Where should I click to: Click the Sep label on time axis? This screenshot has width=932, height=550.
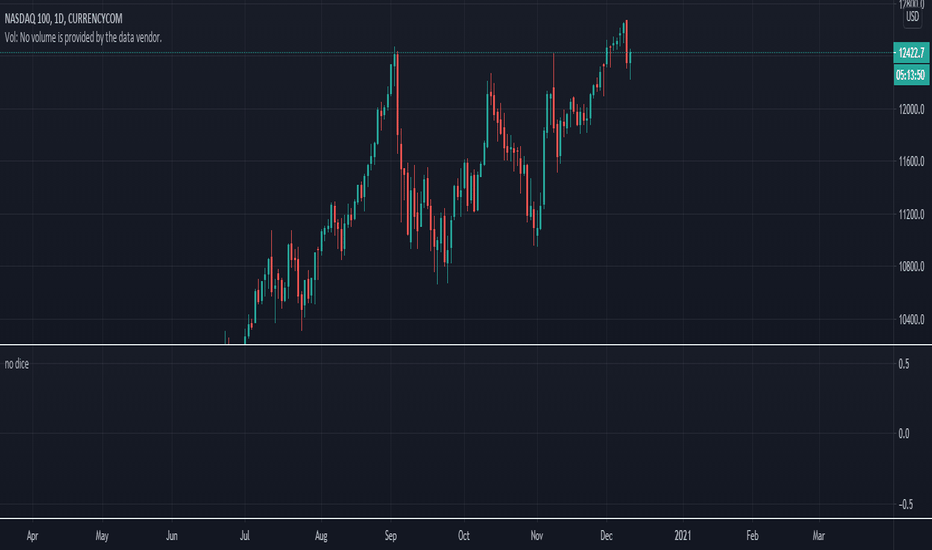[x=391, y=536]
